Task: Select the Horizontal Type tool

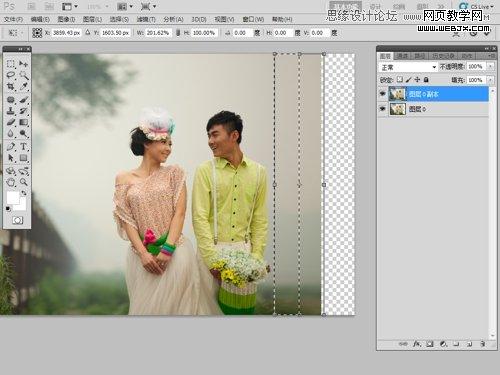Action: pyautogui.click(x=23, y=146)
